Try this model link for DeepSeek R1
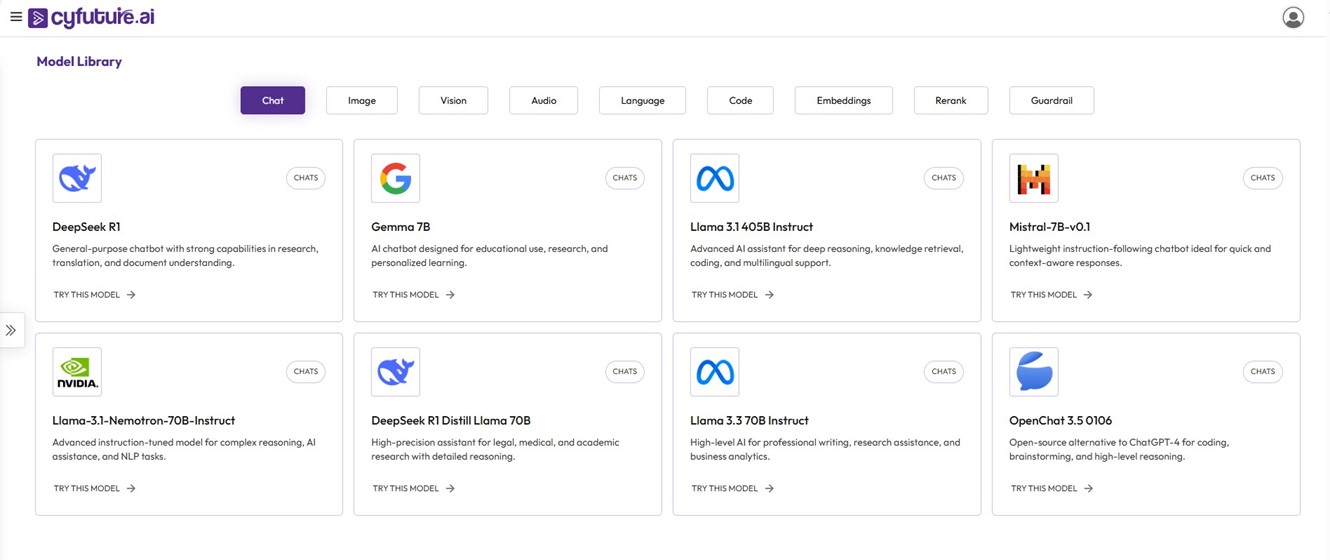 point(94,295)
